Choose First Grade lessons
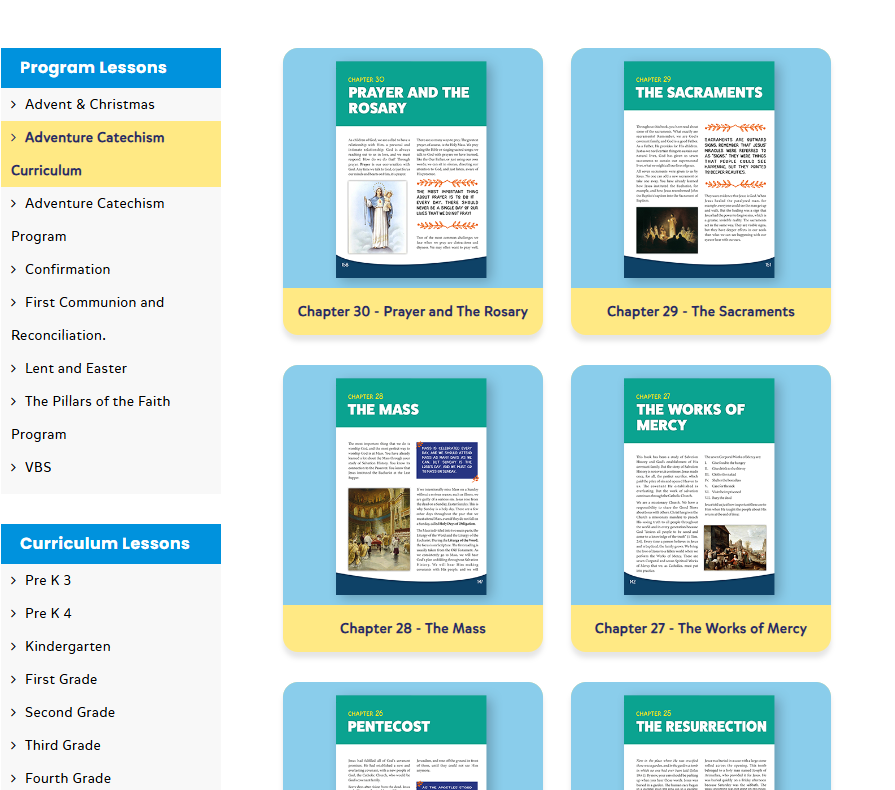 (61, 679)
